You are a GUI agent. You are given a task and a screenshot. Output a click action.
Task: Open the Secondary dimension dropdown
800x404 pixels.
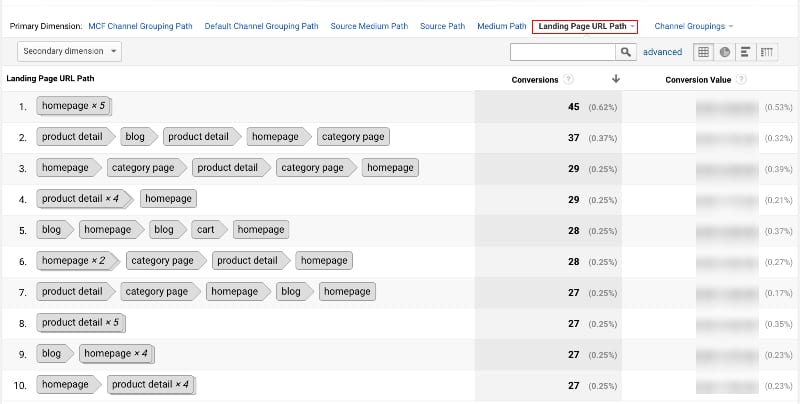(x=69, y=51)
